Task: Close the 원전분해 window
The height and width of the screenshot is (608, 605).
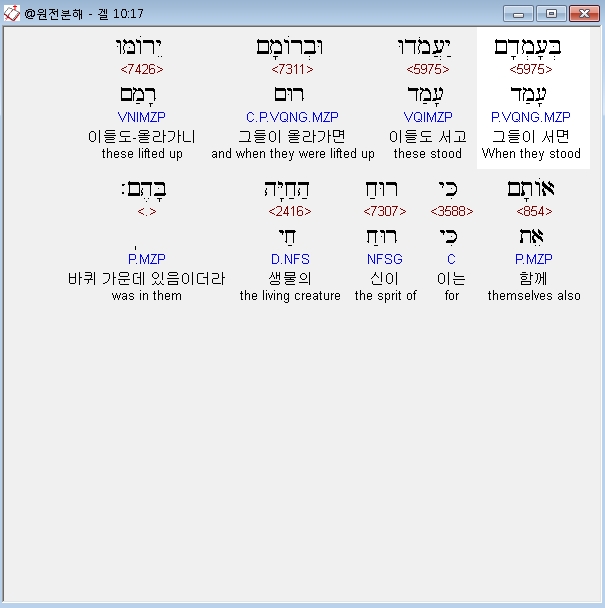Action: (x=584, y=14)
